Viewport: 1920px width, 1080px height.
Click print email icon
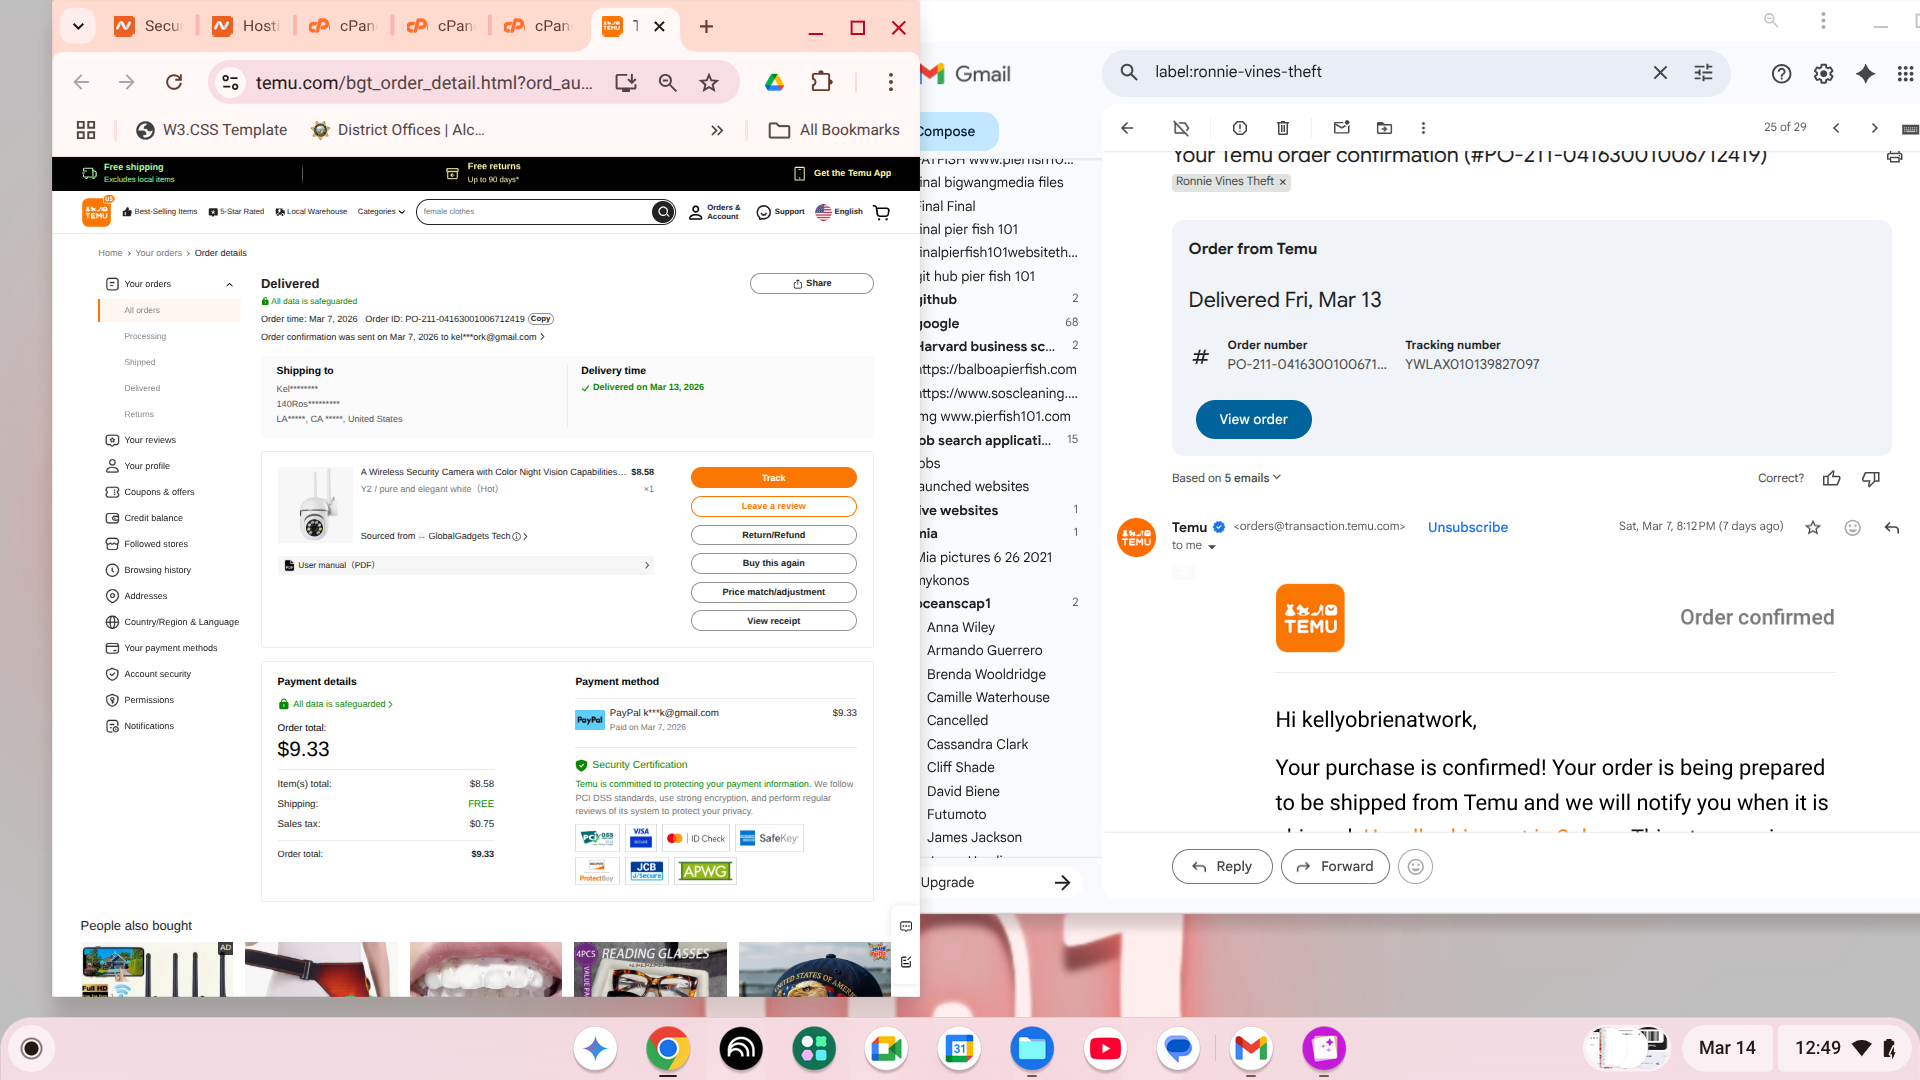1894,156
